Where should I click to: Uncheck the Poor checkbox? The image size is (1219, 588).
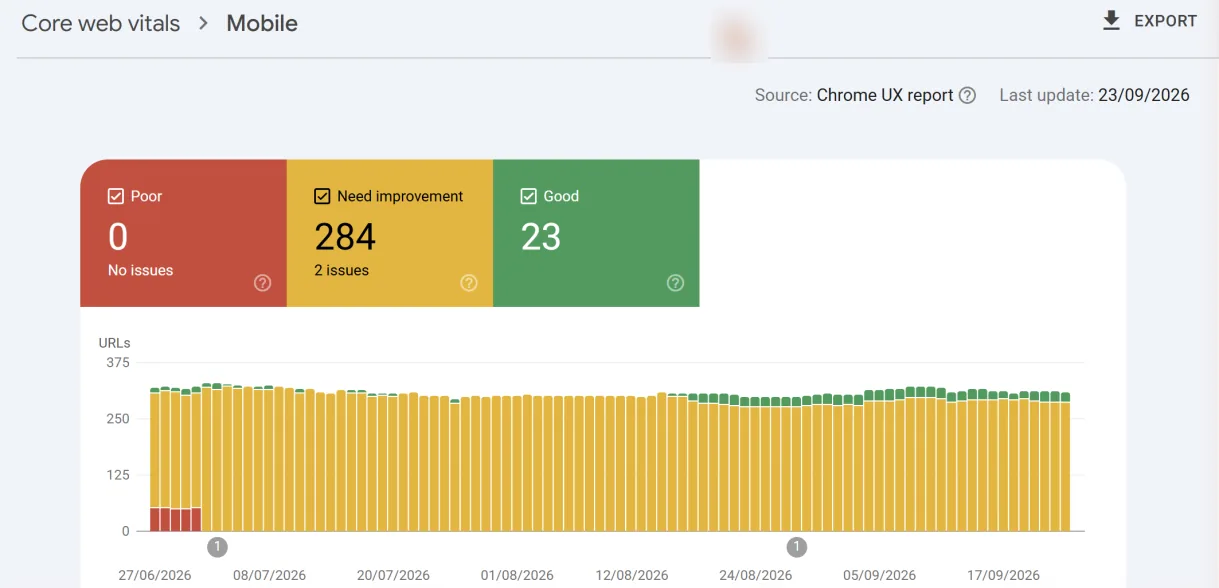point(115,196)
